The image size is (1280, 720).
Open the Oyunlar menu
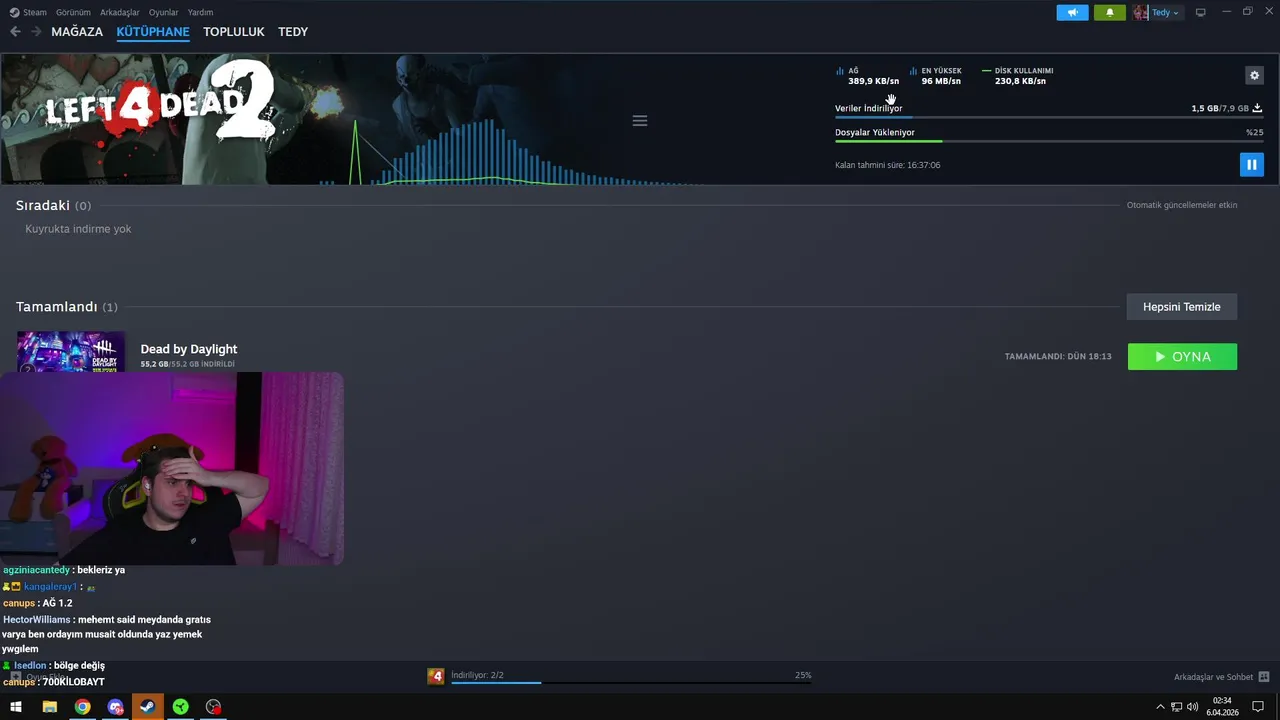[x=163, y=12]
